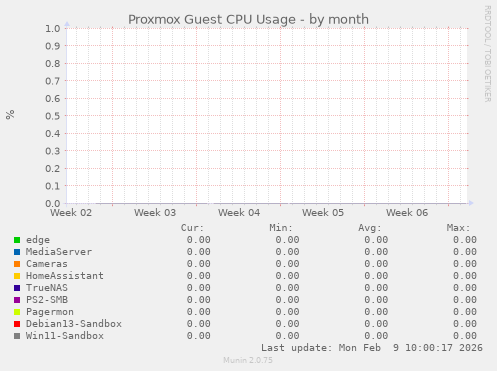Click the '%' y-axis unit label
This screenshot has width=497, height=371.
[10, 114]
